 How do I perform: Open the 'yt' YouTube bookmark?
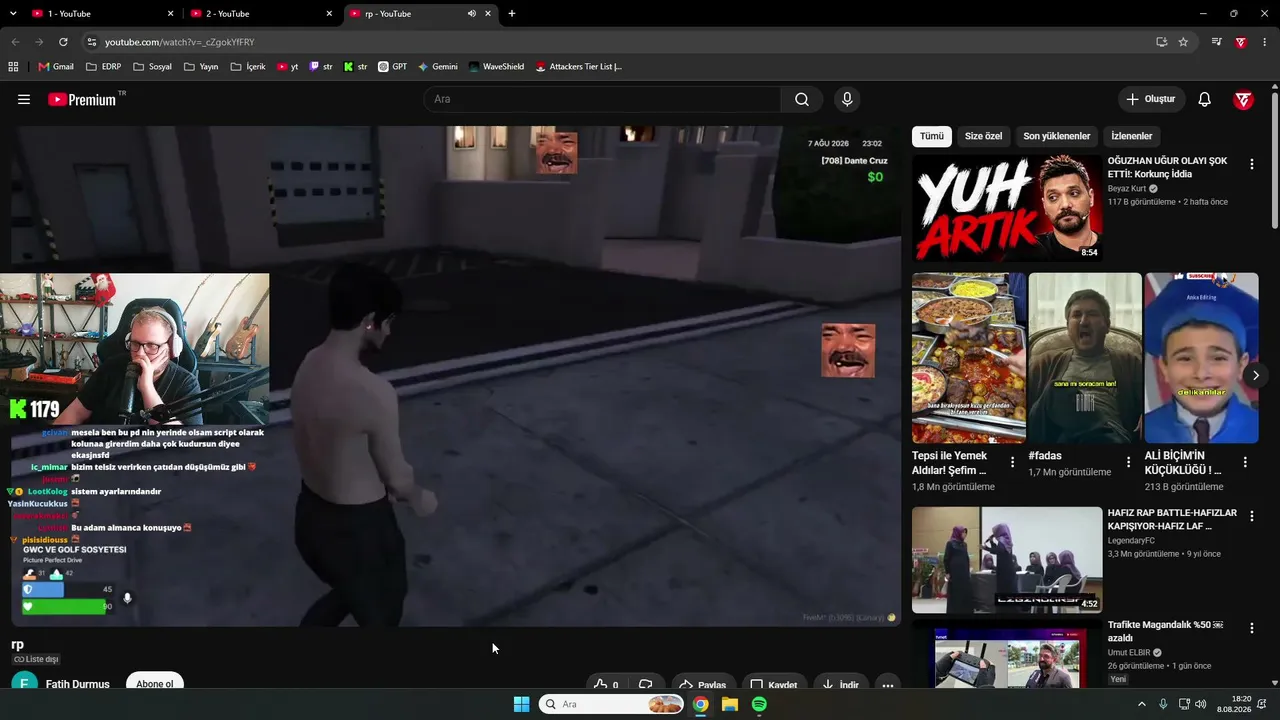pos(288,67)
